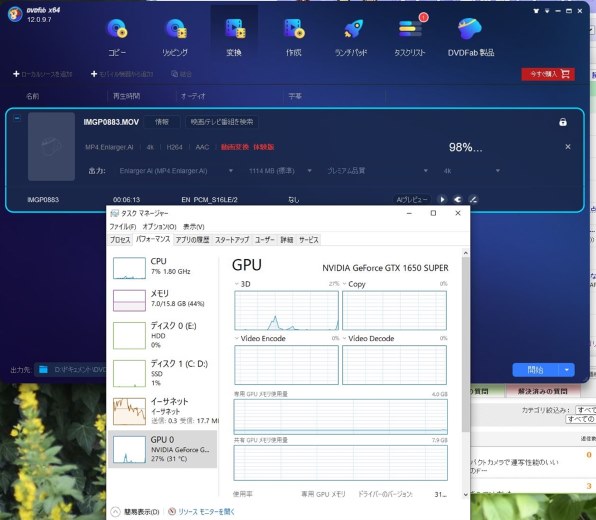
Task: Click the AIプレビュー button
Action: (x=412, y=200)
